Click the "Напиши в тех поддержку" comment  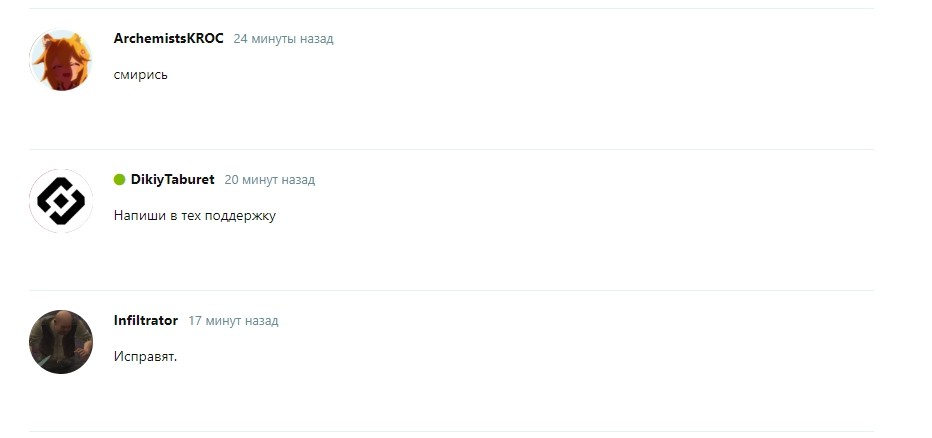[195, 216]
